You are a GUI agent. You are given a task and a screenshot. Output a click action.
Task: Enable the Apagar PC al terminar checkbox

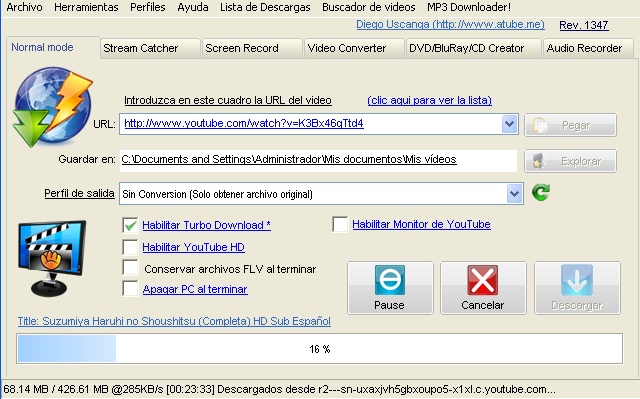pyautogui.click(x=130, y=288)
